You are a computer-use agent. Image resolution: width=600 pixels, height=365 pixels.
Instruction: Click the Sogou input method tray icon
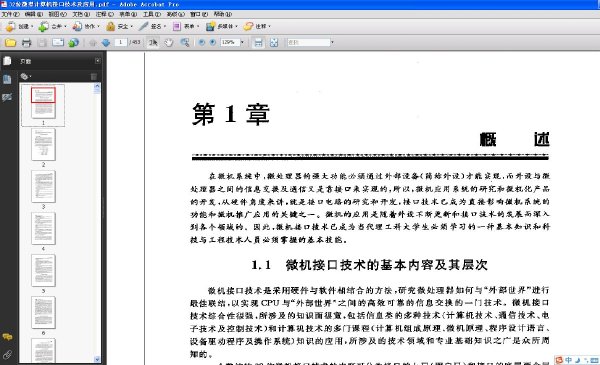click(559, 360)
